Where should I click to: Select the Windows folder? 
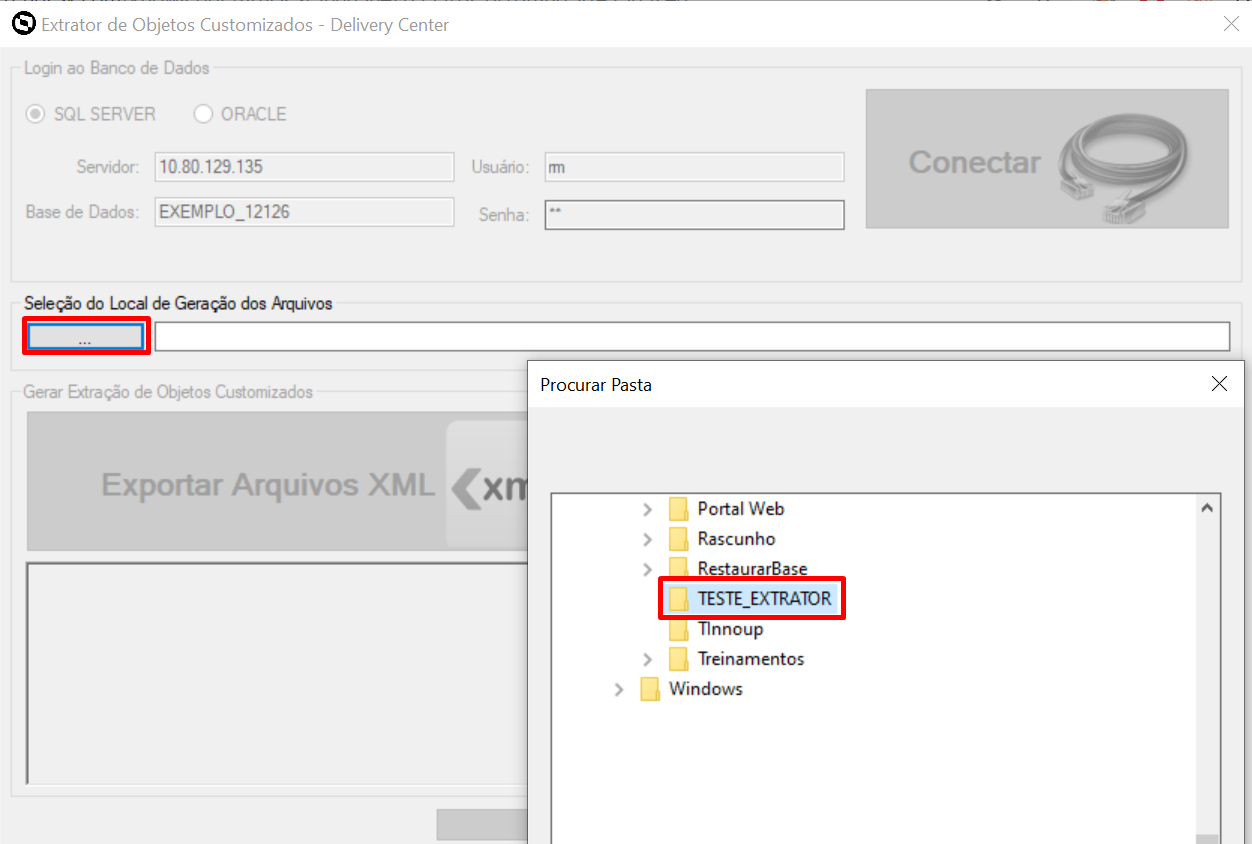[706, 689]
